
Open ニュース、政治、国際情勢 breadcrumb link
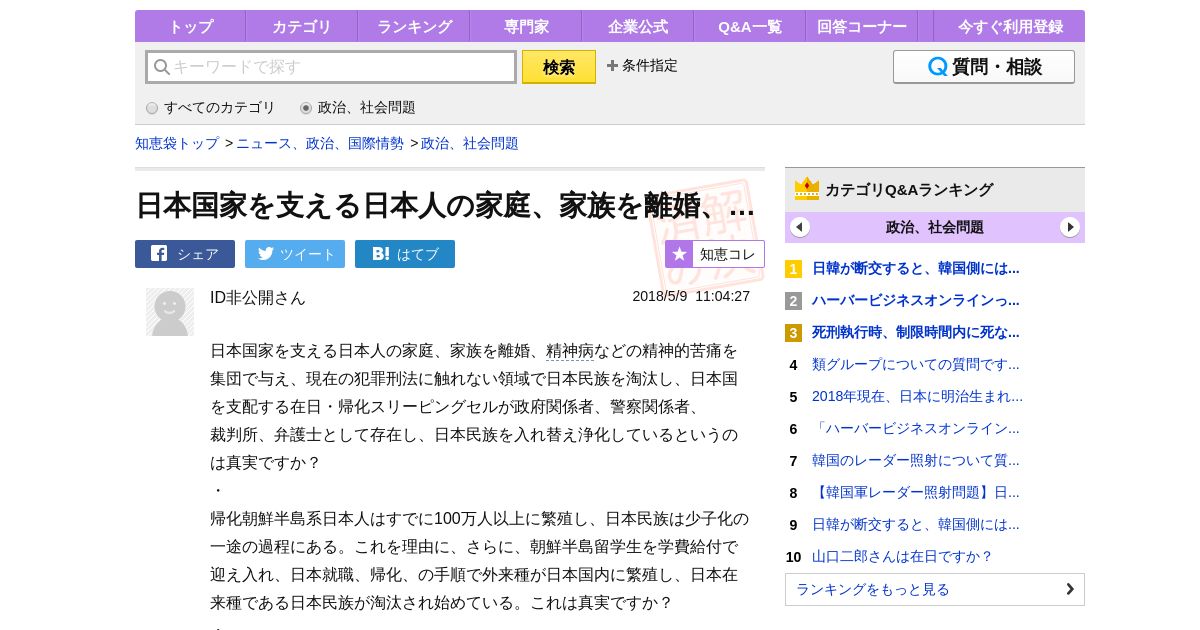320,143
